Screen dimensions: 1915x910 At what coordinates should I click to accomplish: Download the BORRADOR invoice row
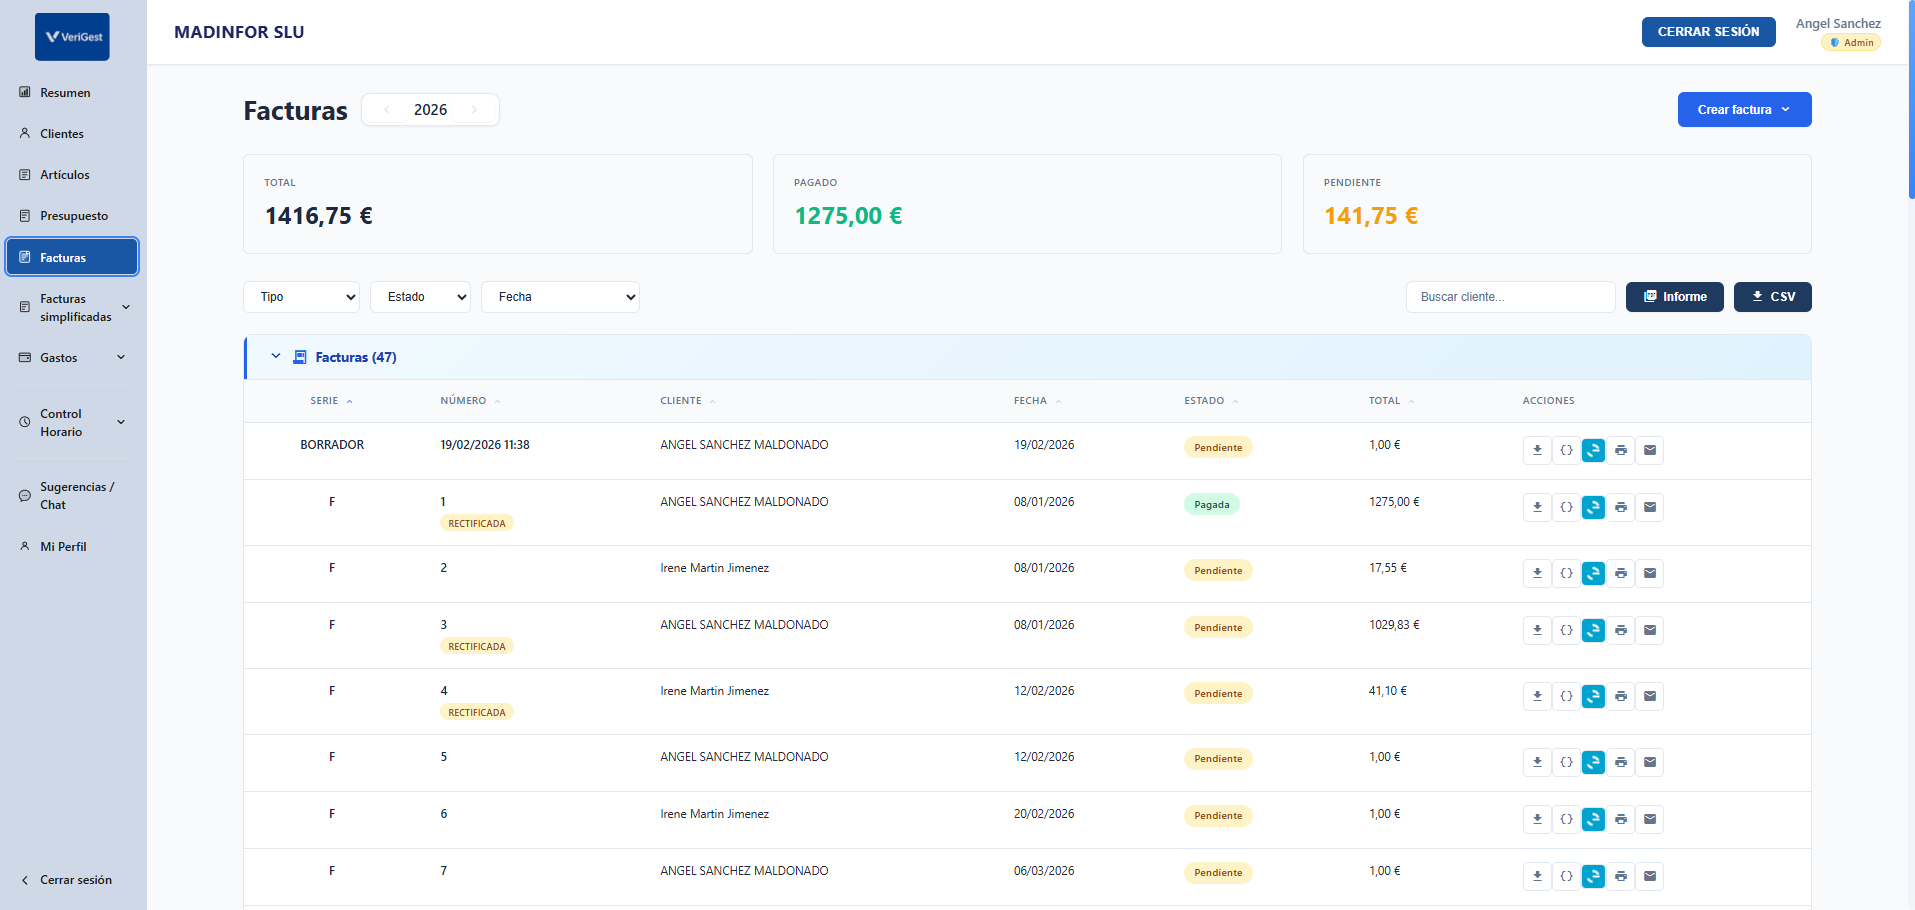coord(1537,450)
